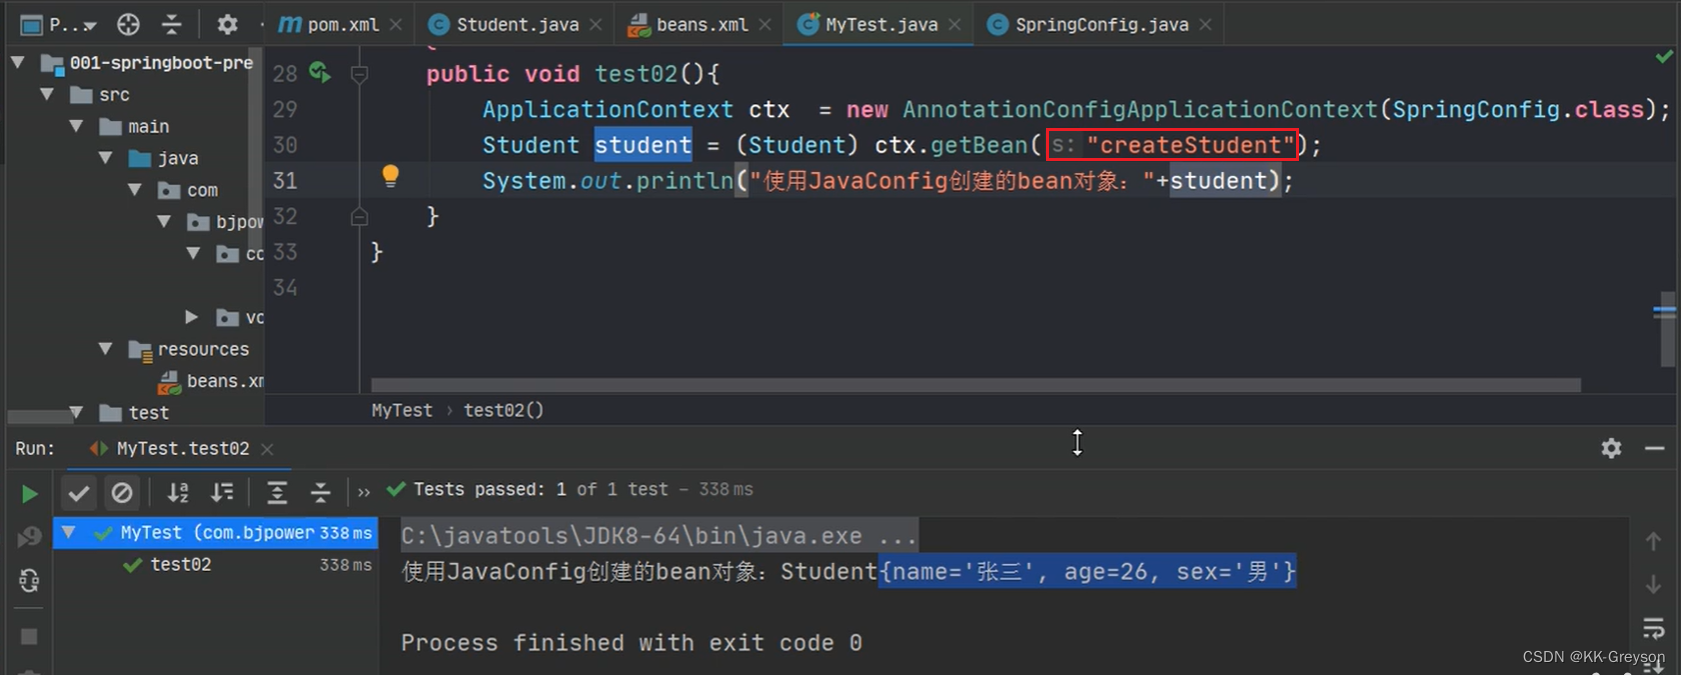Collapse the test folder arrow
This screenshot has width=1681, height=675.
click(x=76, y=412)
